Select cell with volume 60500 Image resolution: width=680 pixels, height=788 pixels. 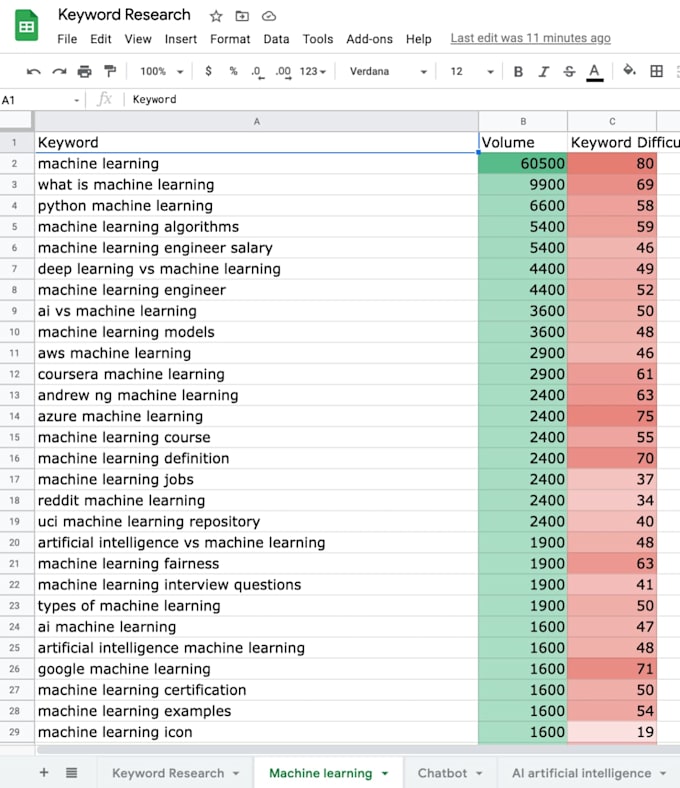(x=523, y=164)
